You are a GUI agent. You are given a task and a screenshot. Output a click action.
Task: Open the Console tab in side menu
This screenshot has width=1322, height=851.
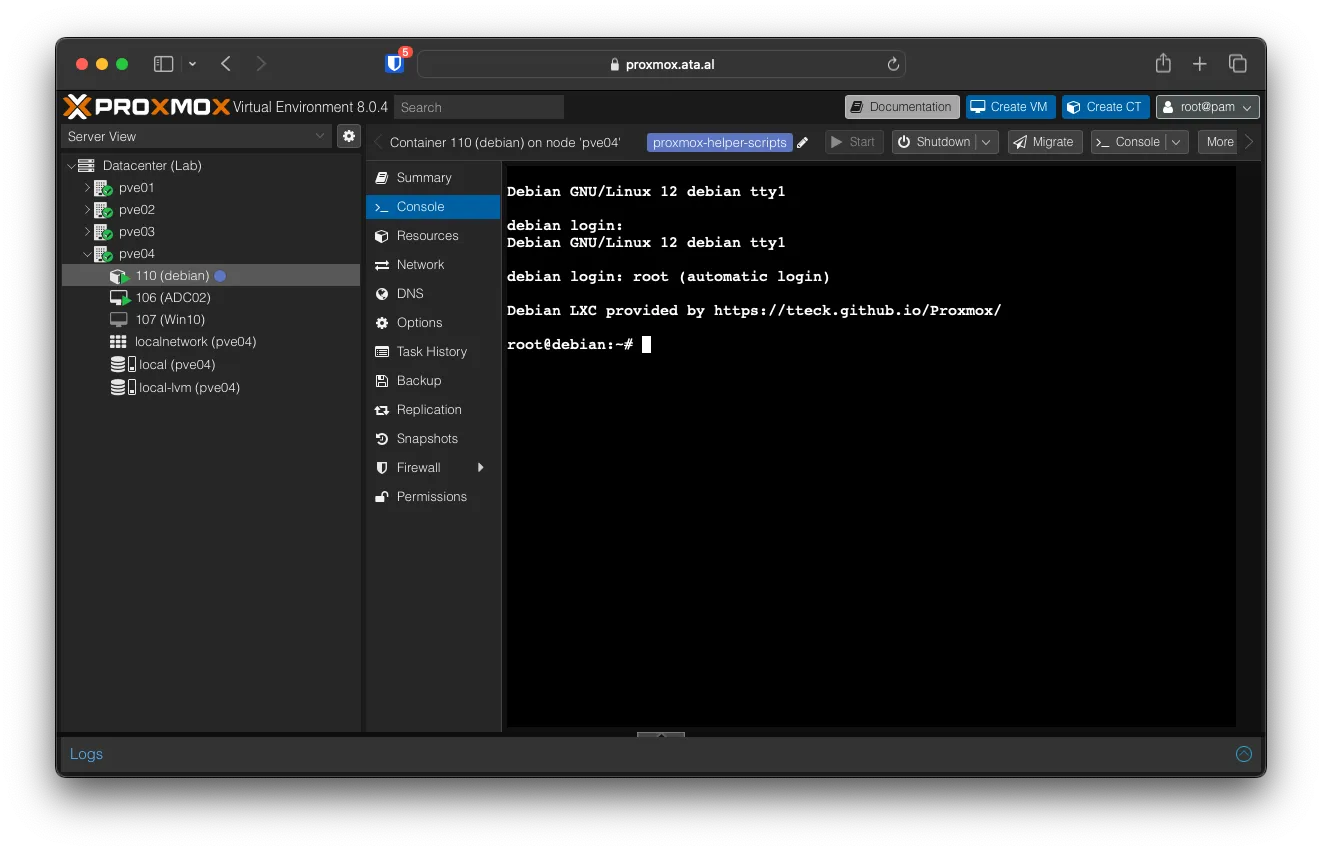[x=433, y=207]
